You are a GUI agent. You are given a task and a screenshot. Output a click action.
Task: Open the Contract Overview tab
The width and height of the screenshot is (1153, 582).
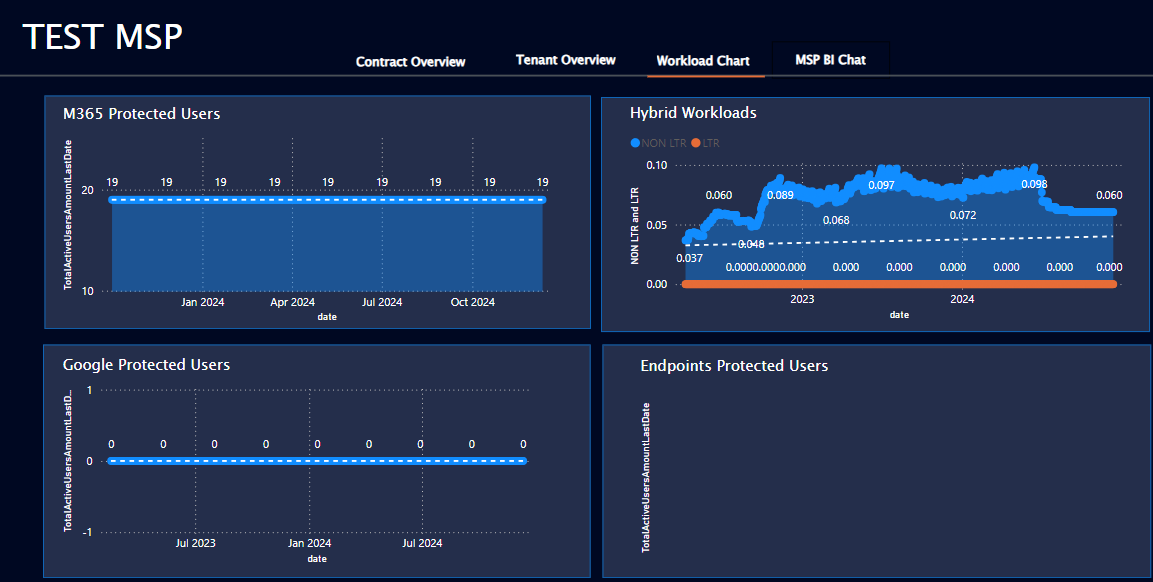click(x=410, y=62)
